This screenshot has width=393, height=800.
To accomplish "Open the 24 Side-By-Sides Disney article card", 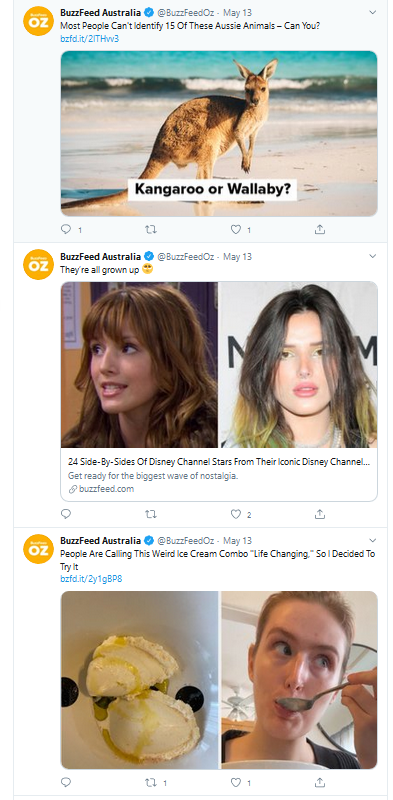I will tap(219, 391).
